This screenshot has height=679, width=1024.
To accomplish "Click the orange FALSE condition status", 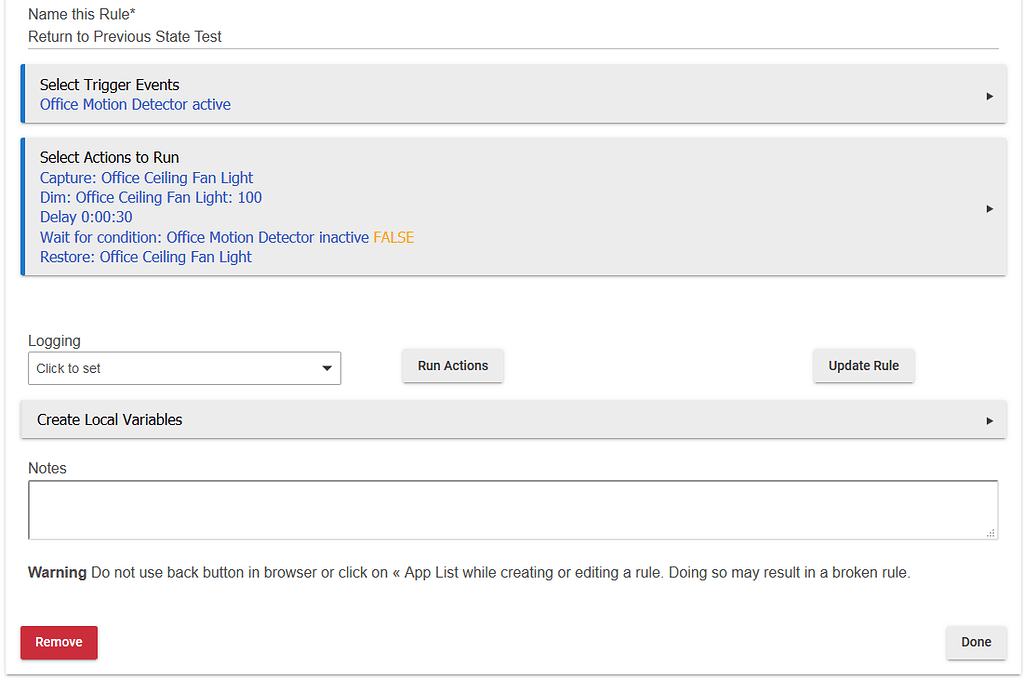I will pyautogui.click(x=393, y=237).
